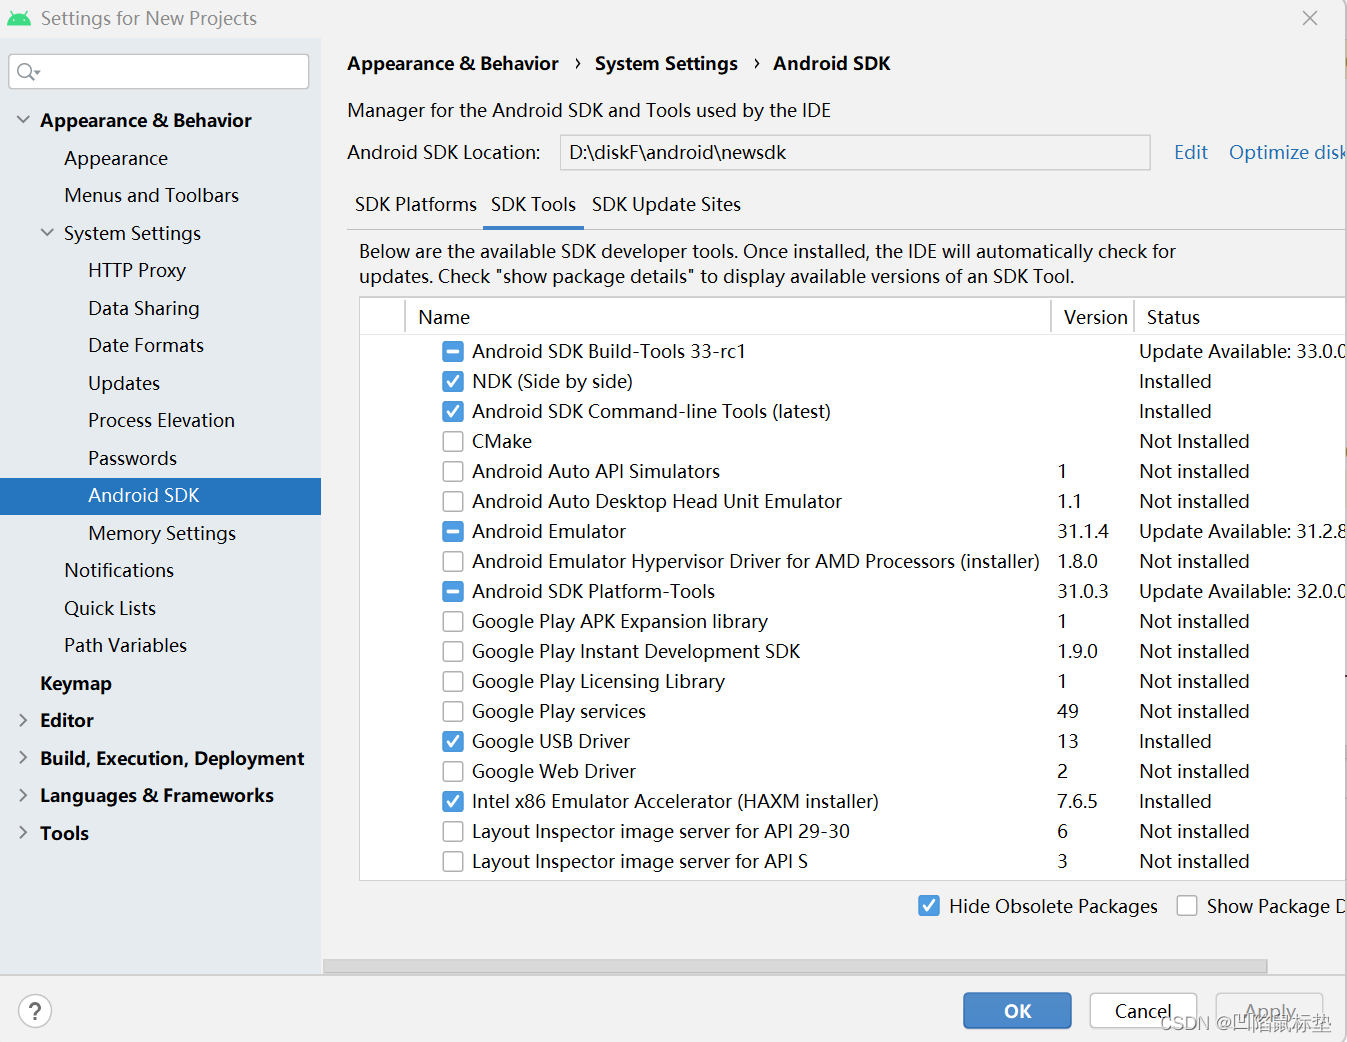Check Google Web Driver

(453, 771)
